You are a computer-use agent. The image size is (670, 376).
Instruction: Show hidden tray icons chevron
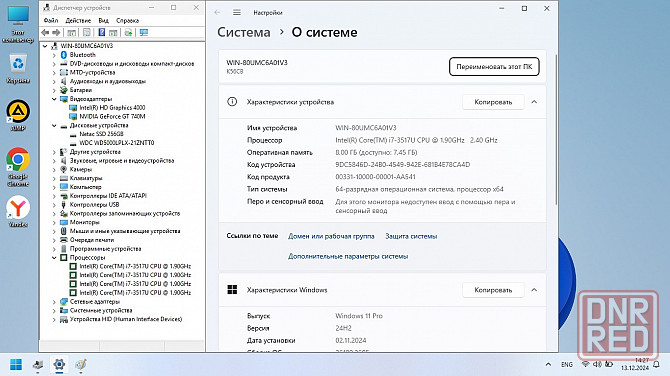[548, 364]
